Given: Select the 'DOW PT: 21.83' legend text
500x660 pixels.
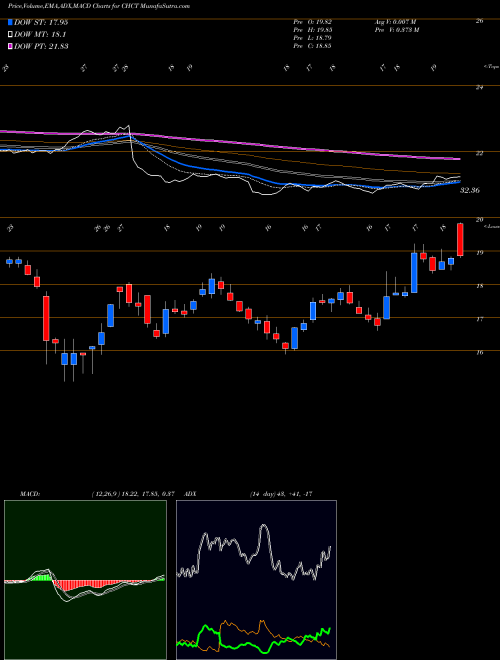Looking at the screenshot, I should coord(41,46).
